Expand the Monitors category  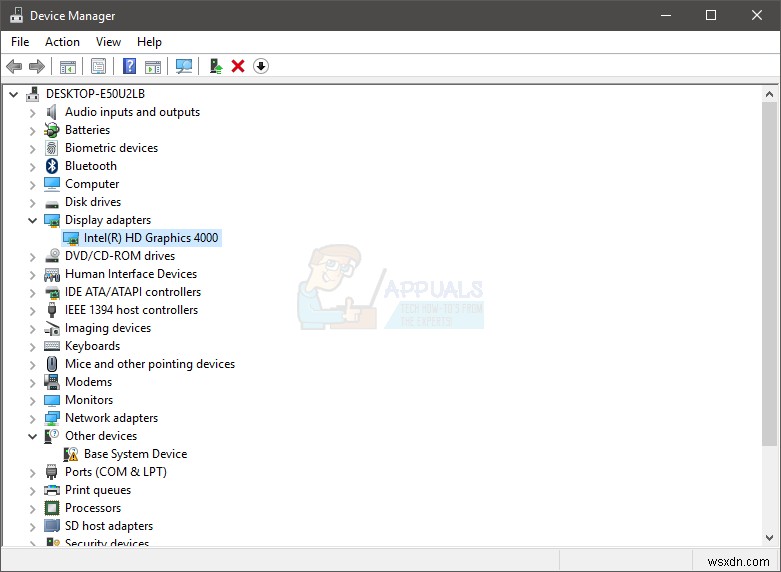coord(32,401)
